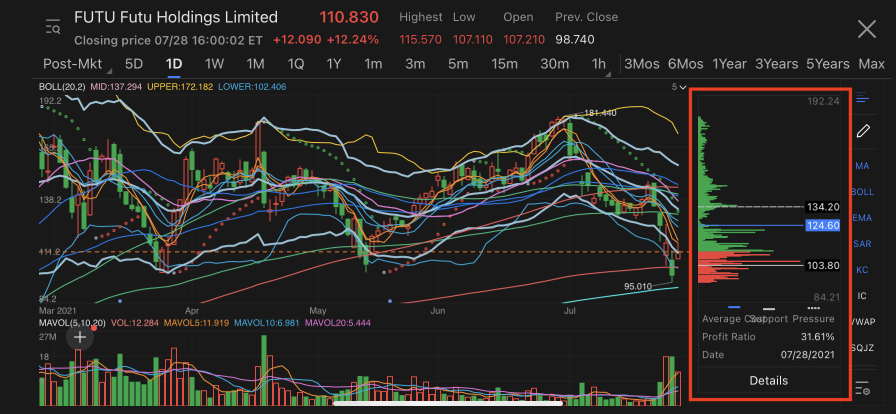Viewport: 896px width, 414px height.
Task: Click the Profit Ratio 31.61% value
Action: pyautogui.click(x=817, y=336)
